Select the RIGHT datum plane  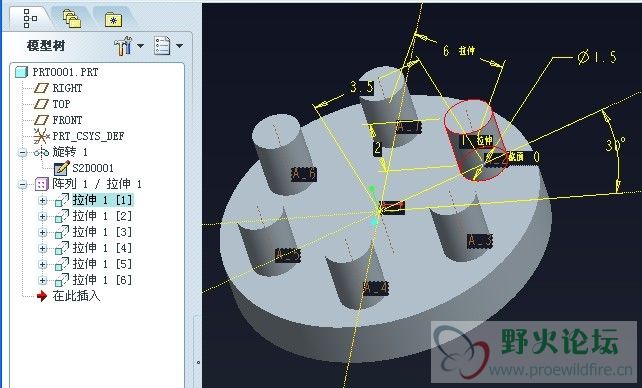(x=58, y=88)
